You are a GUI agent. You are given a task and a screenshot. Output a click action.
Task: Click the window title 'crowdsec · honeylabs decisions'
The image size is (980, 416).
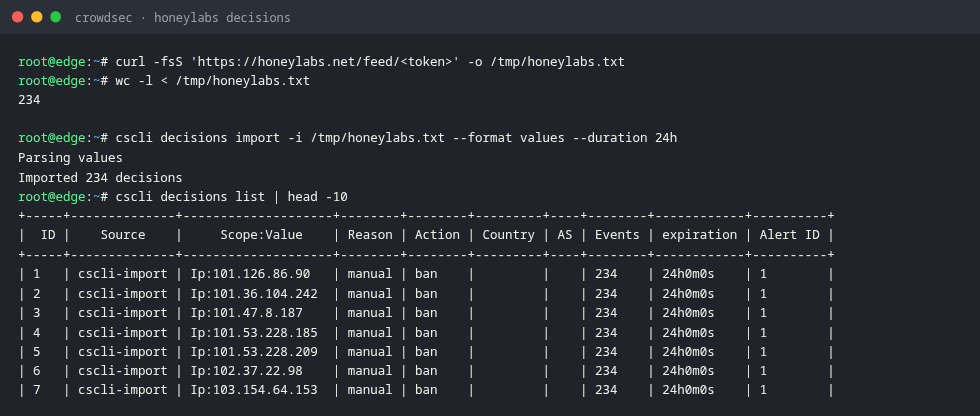[182, 17]
